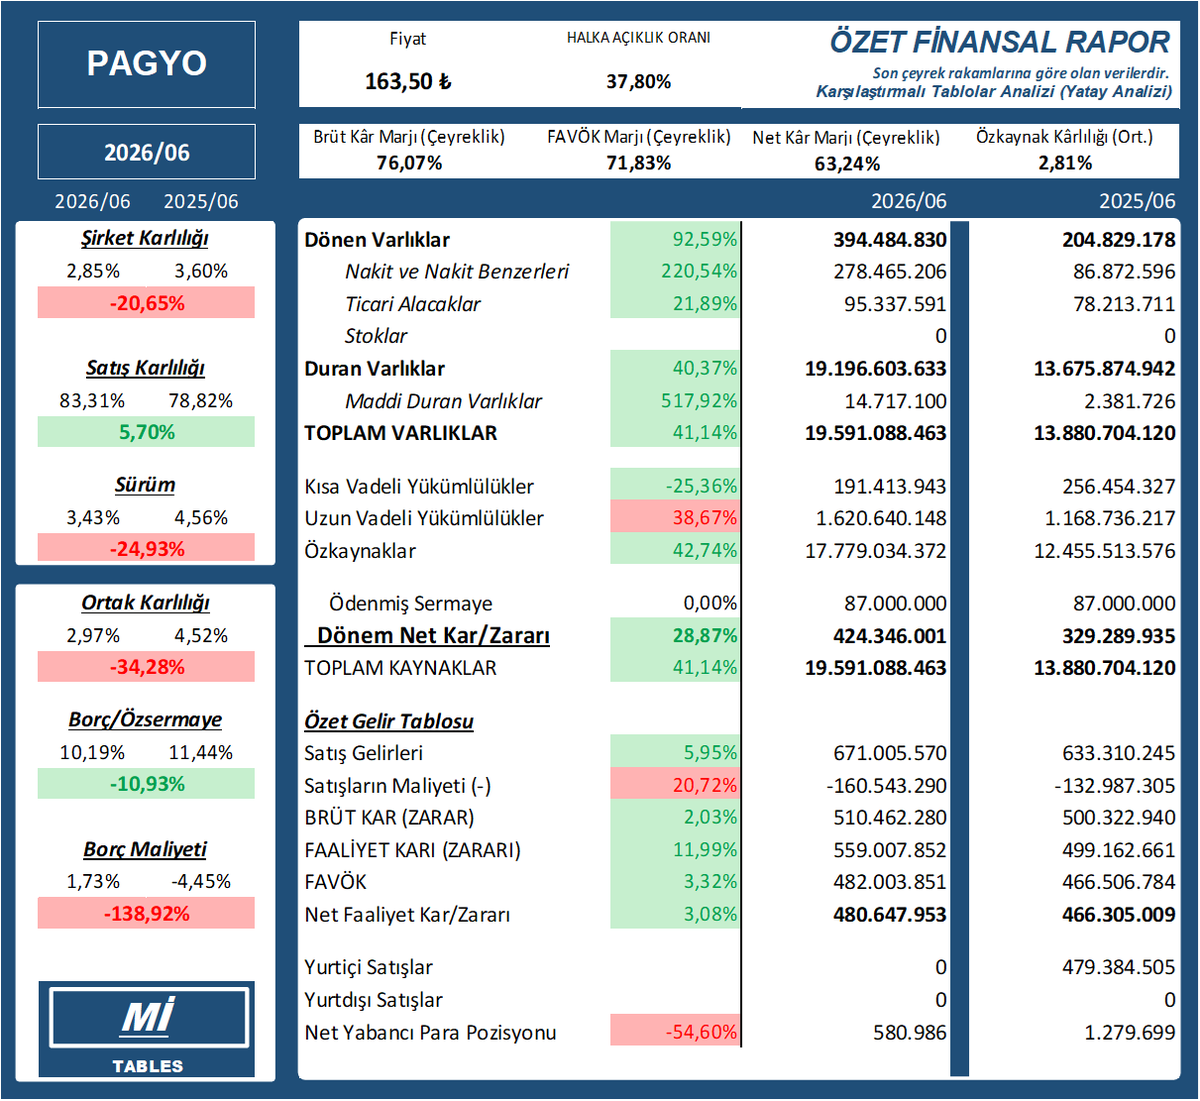Click Net Kâr Marjı value 63,24%

[847, 163]
